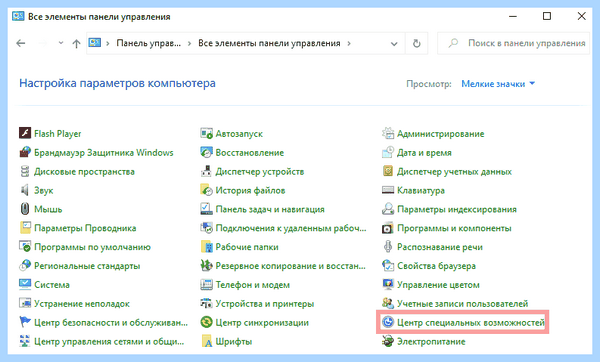This screenshot has width=600, height=362.
Task: Click Все элементы панели управления breadcrumb
Action: (269, 43)
